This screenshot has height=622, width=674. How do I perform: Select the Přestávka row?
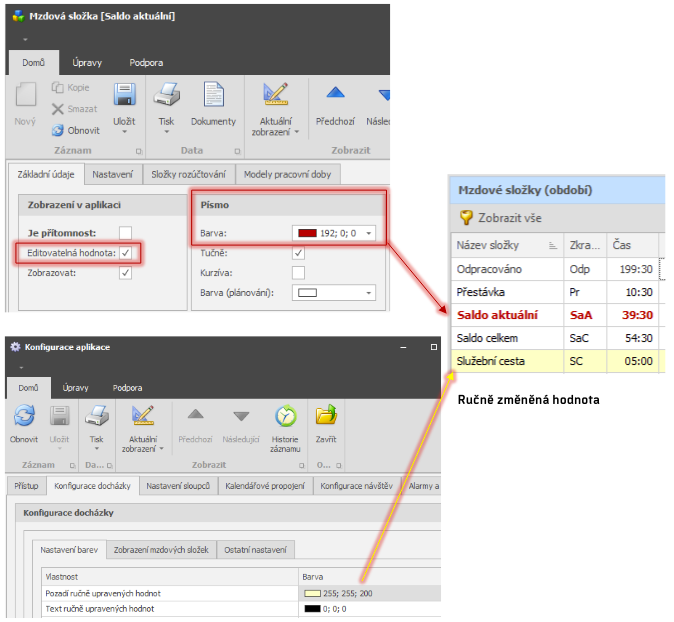(x=558, y=292)
